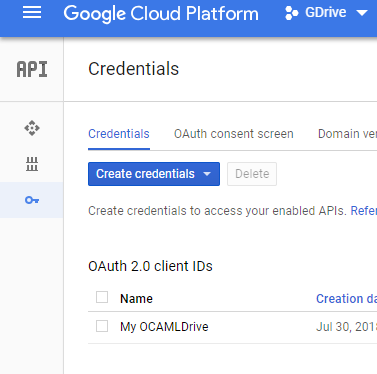Check the My OCAMLDrive row checkbox
The height and width of the screenshot is (374, 377).
102,326
